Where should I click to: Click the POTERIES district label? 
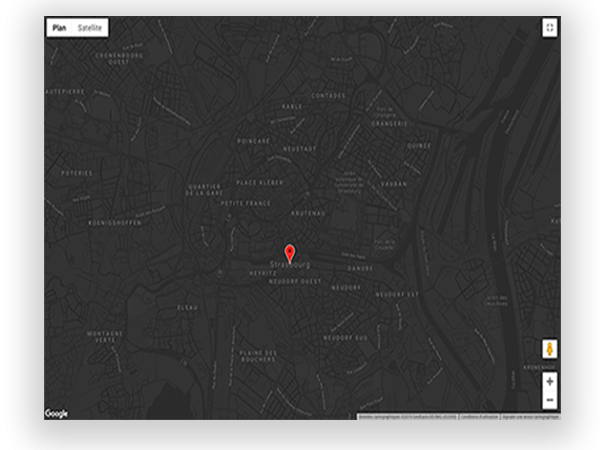click(x=77, y=174)
